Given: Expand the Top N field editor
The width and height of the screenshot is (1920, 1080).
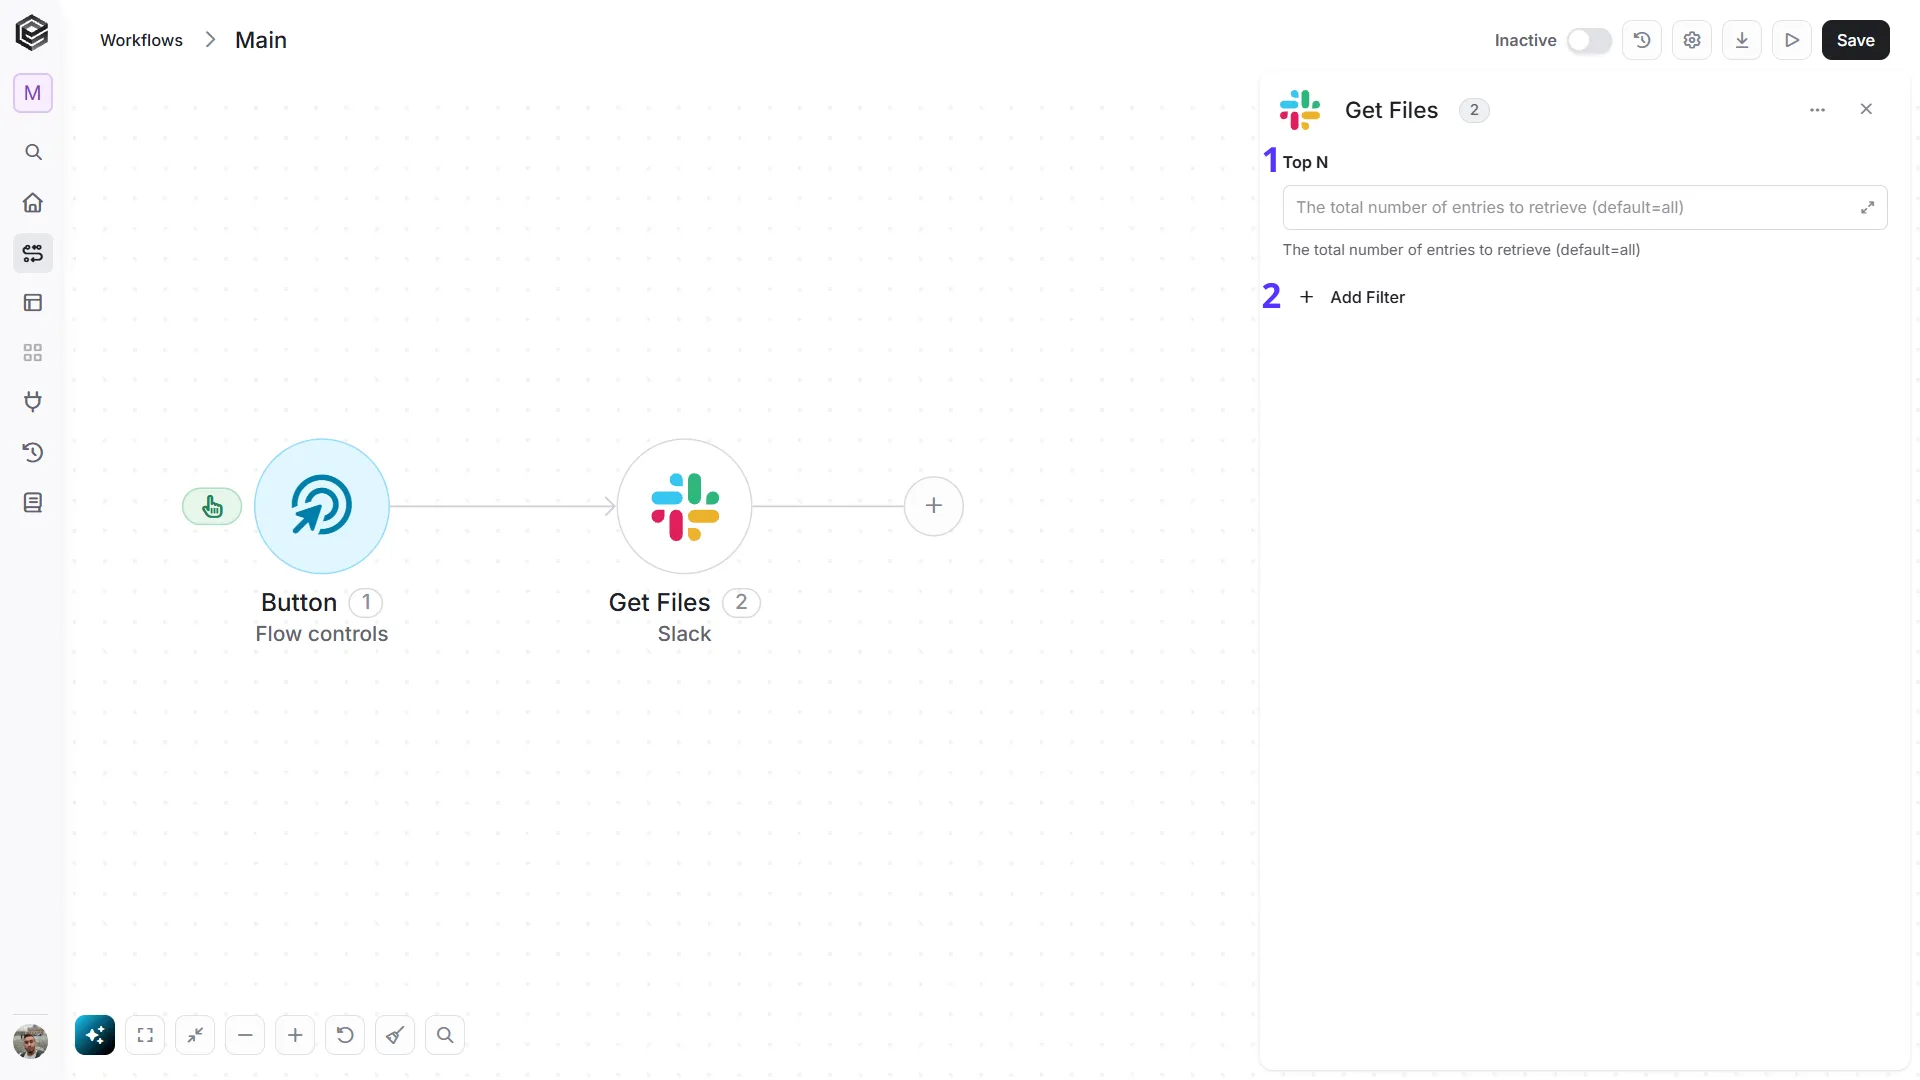Looking at the screenshot, I should (x=1867, y=207).
